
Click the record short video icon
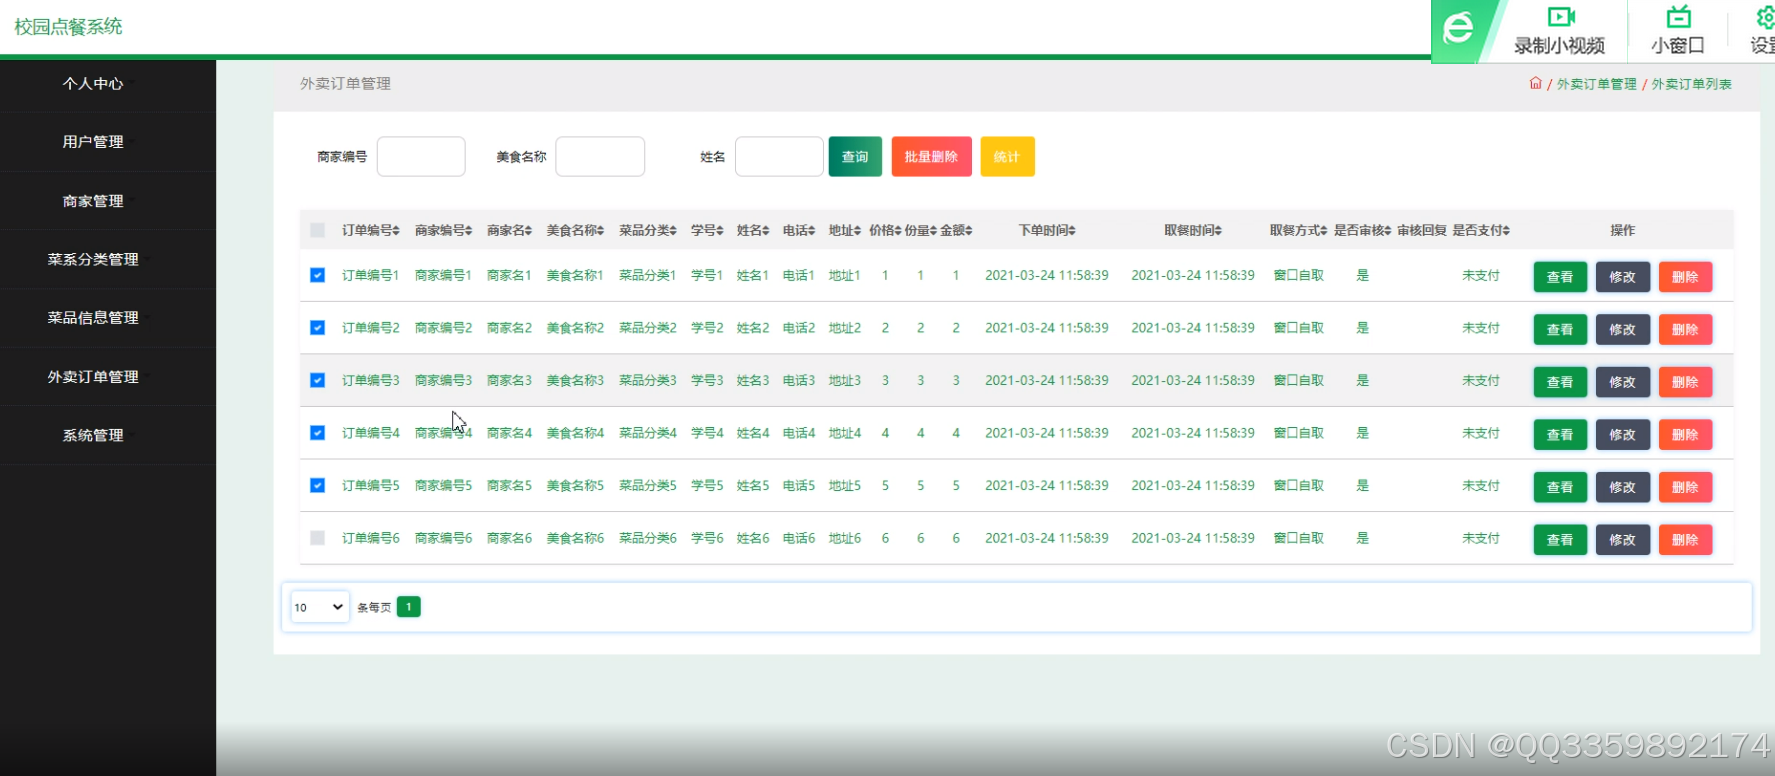tap(1560, 17)
